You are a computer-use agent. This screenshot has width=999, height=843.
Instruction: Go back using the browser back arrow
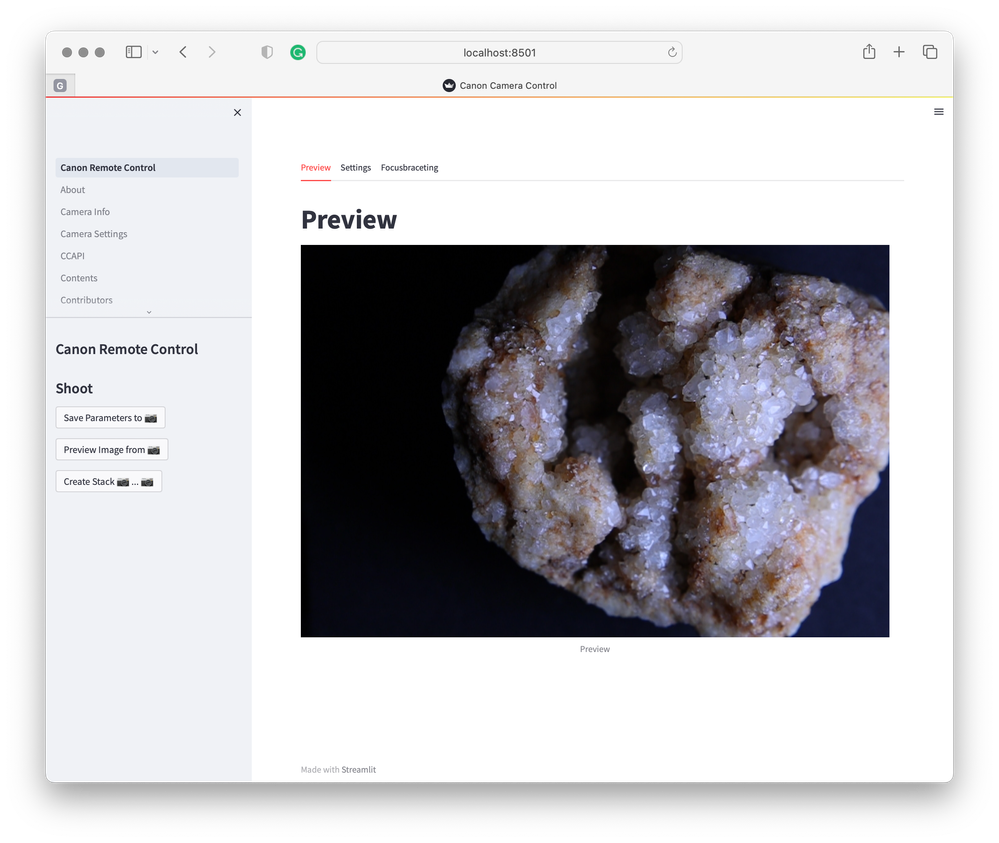pos(183,52)
